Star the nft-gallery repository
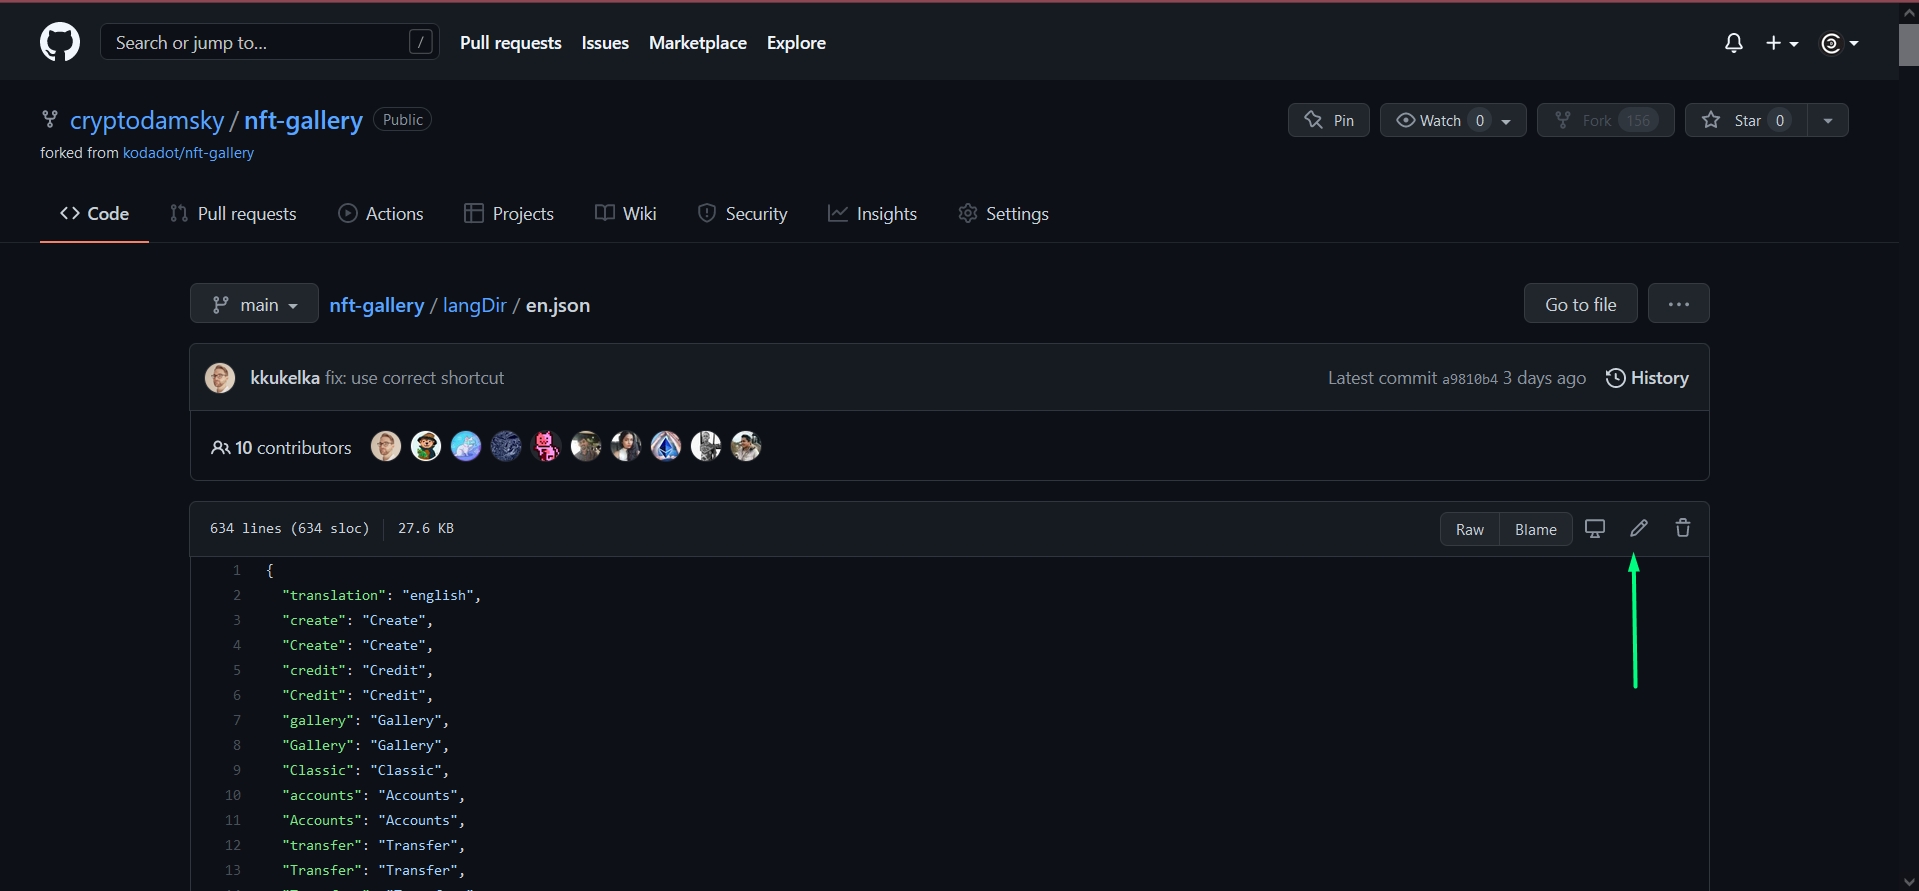Viewport: 1919px width, 891px height. click(1745, 121)
